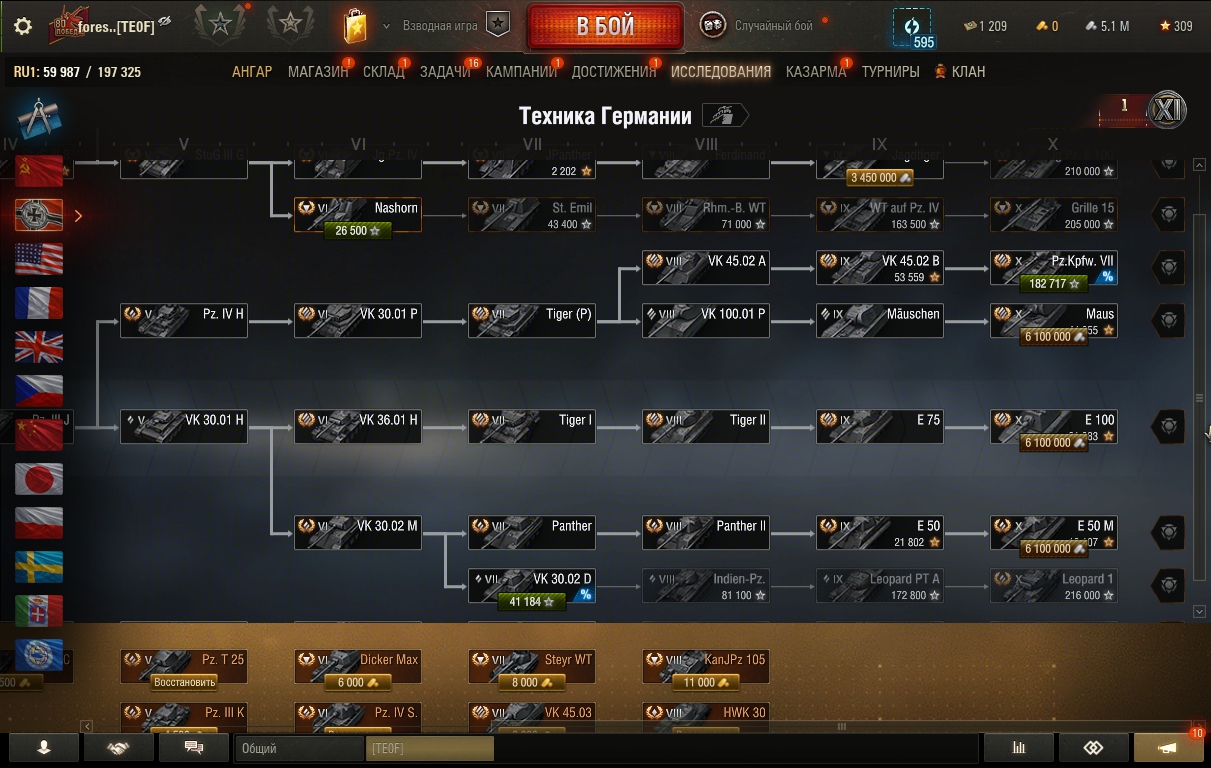The image size is (1211, 768).
Task: Toggle the hidden status eye icon
Action: (x=165, y=21)
